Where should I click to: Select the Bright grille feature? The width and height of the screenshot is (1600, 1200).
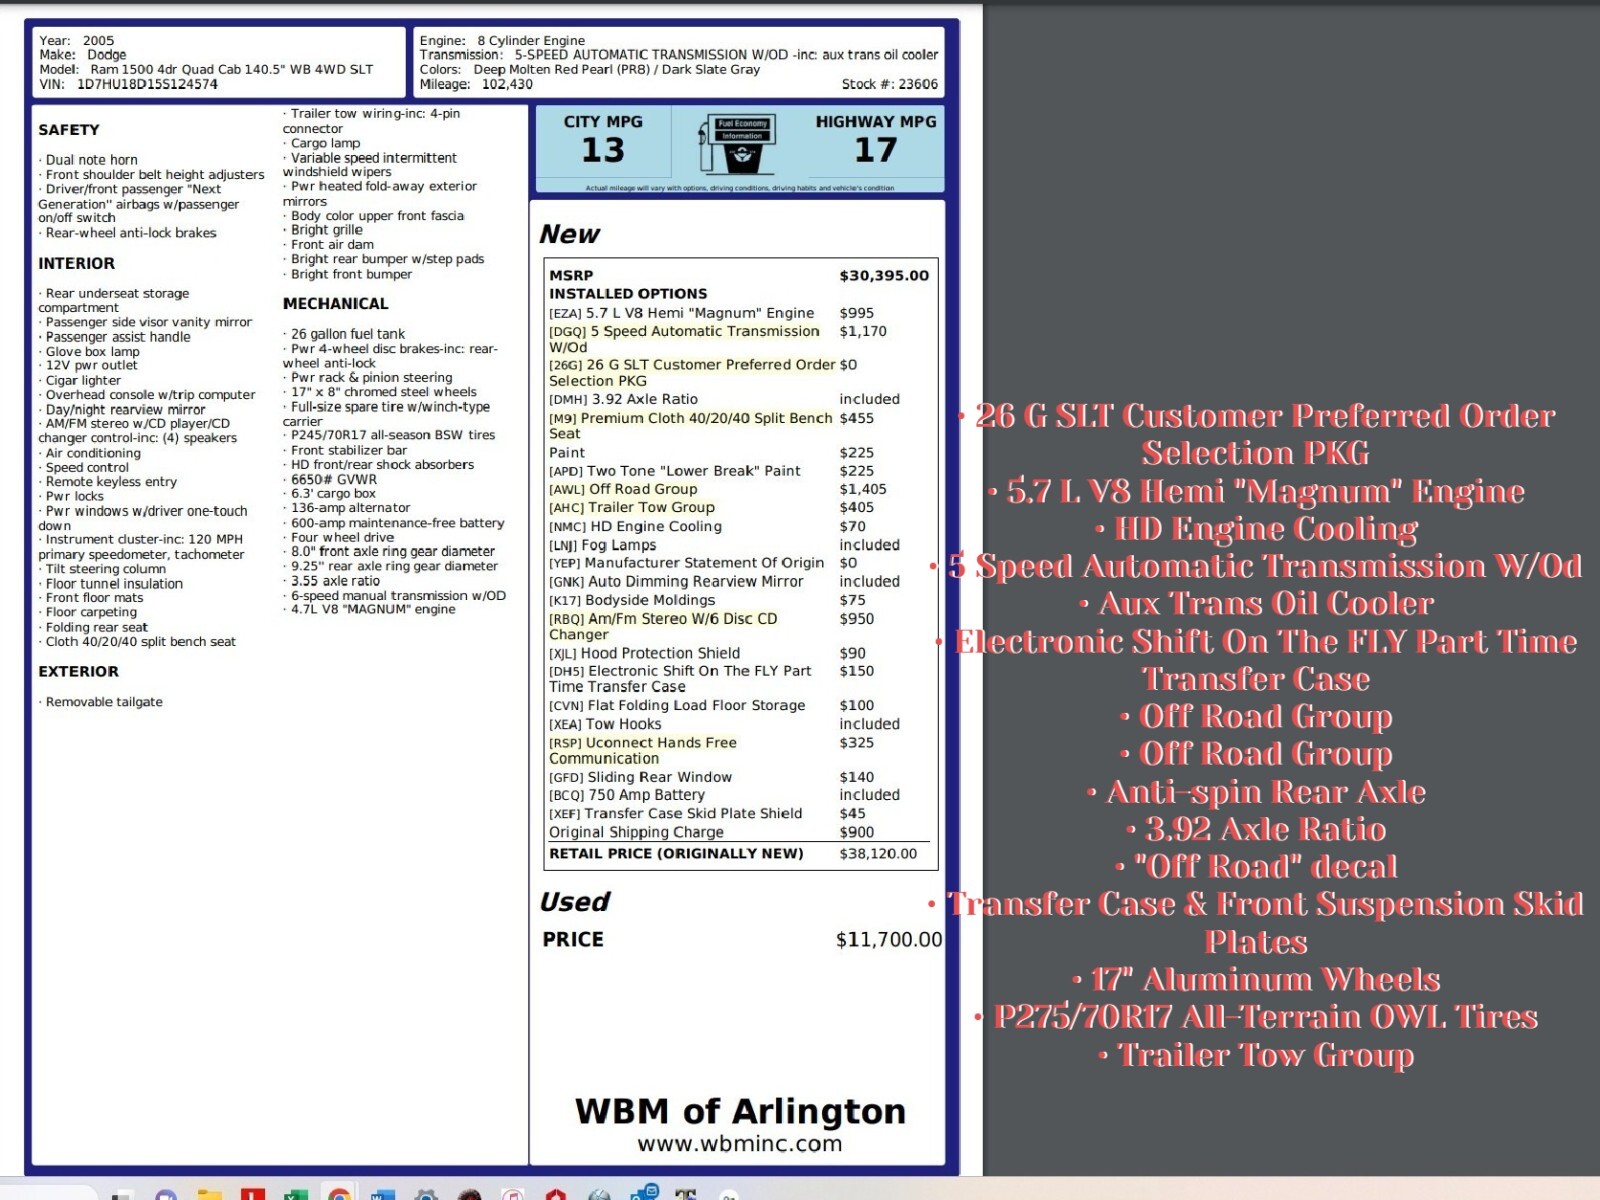[x=324, y=230]
